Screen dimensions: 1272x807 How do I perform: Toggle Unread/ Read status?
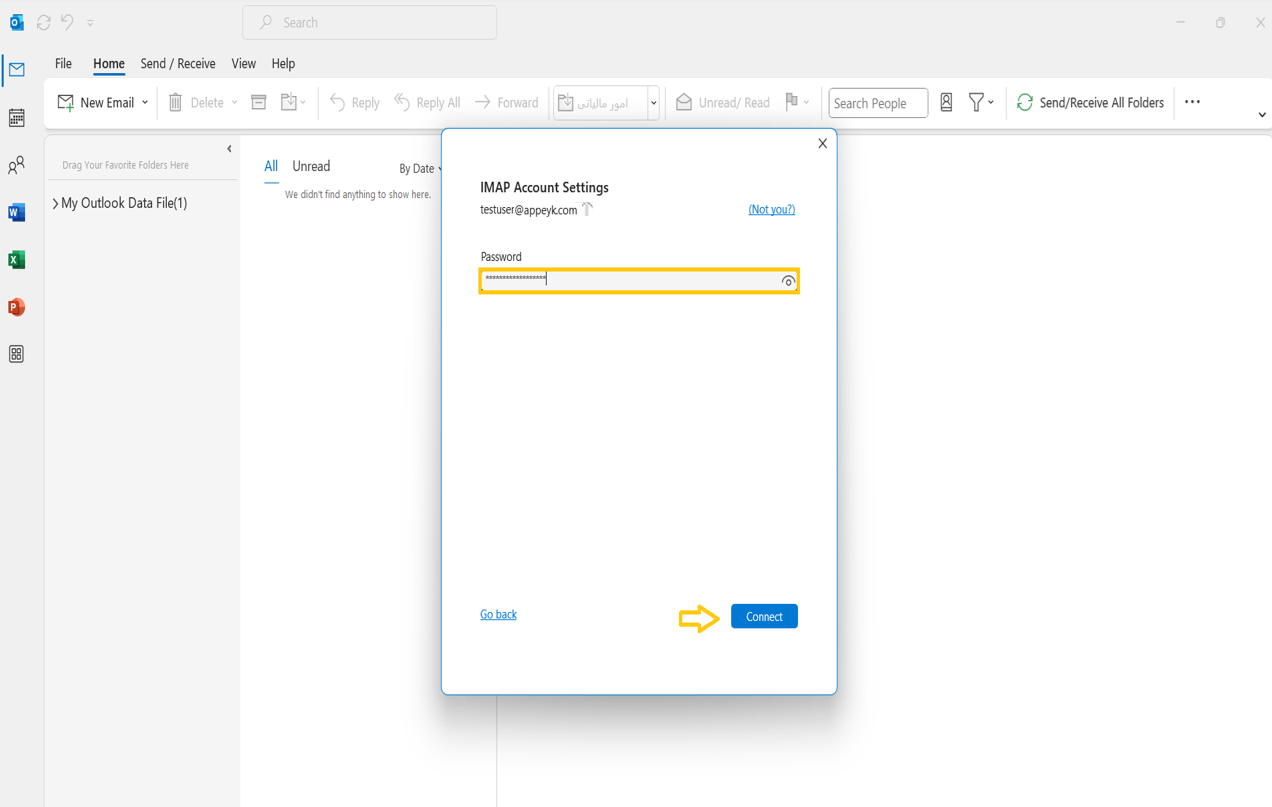click(x=723, y=102)
